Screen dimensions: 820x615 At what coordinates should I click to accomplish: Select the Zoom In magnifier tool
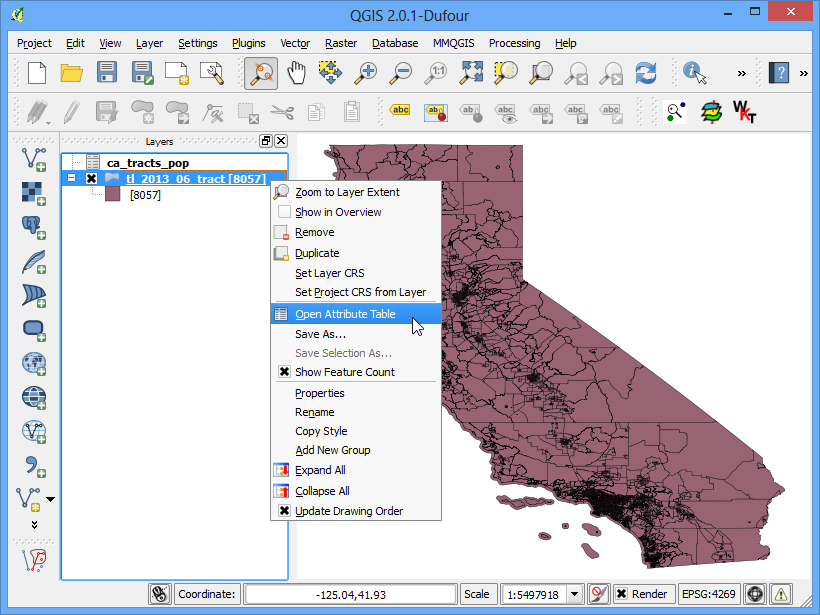(366, 73)
